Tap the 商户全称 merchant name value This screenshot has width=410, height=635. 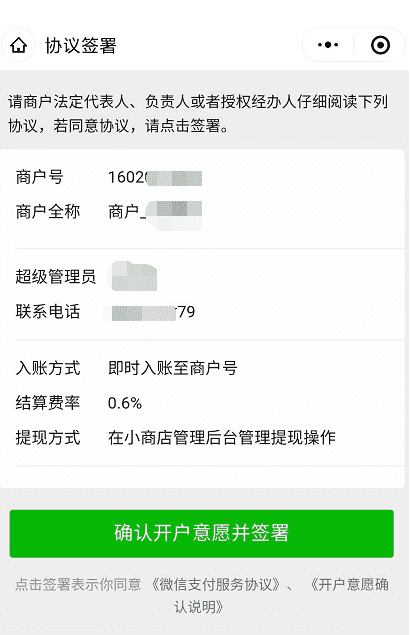(155, 212)
